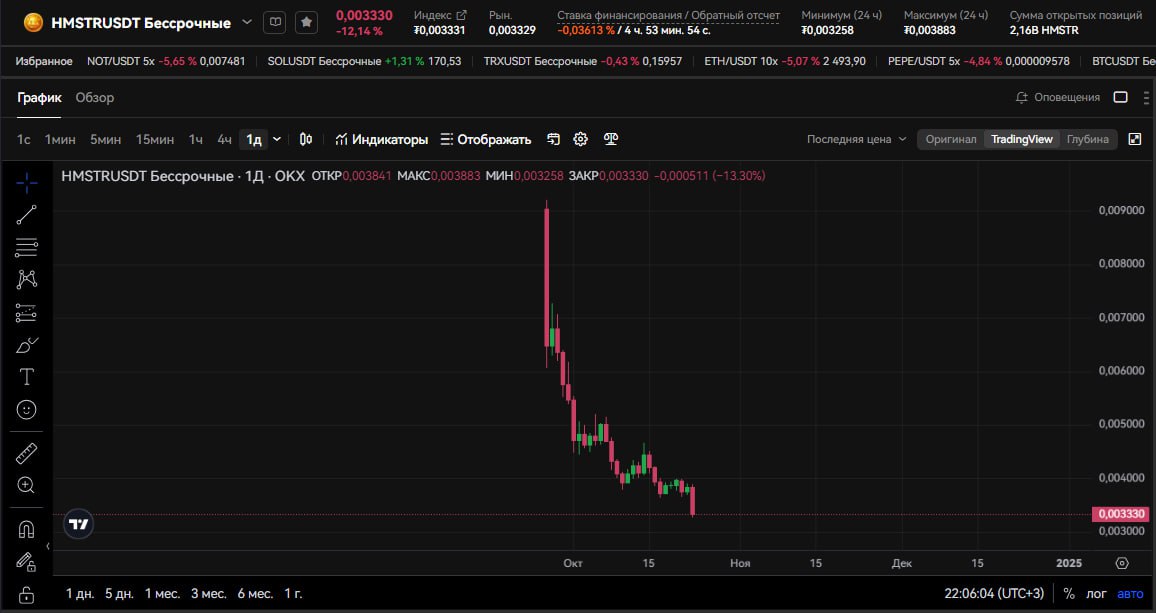Open the forecasting and measurement tool

pyautogui.click(x=27, y=313)
